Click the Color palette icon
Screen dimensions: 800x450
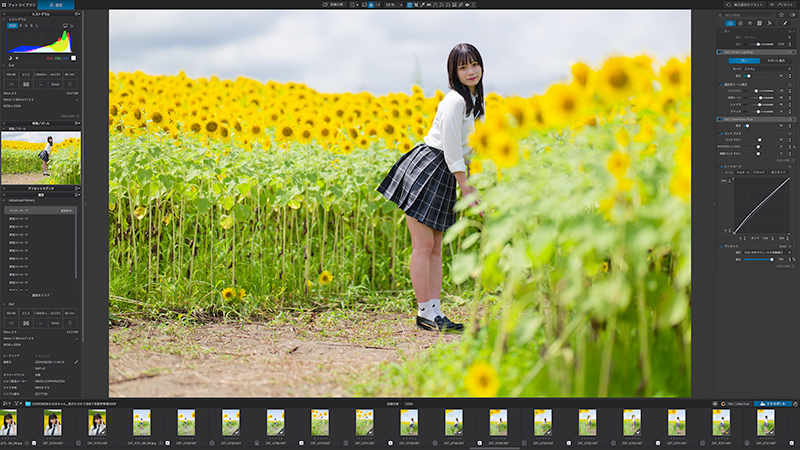(741, 22)
